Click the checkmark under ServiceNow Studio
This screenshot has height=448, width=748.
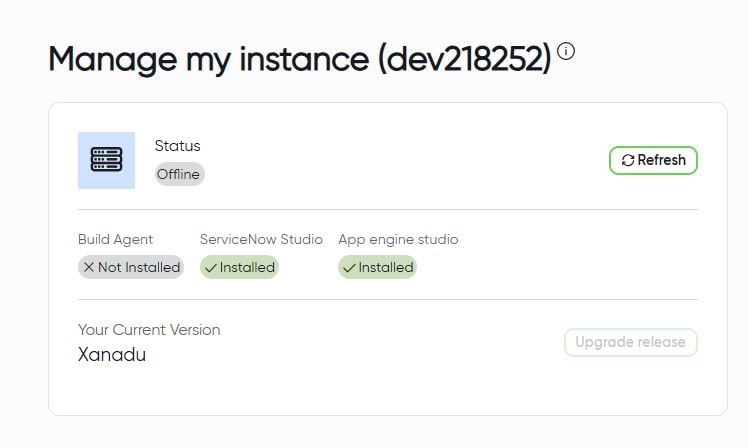pyautogui.click(x=210, y=267)
